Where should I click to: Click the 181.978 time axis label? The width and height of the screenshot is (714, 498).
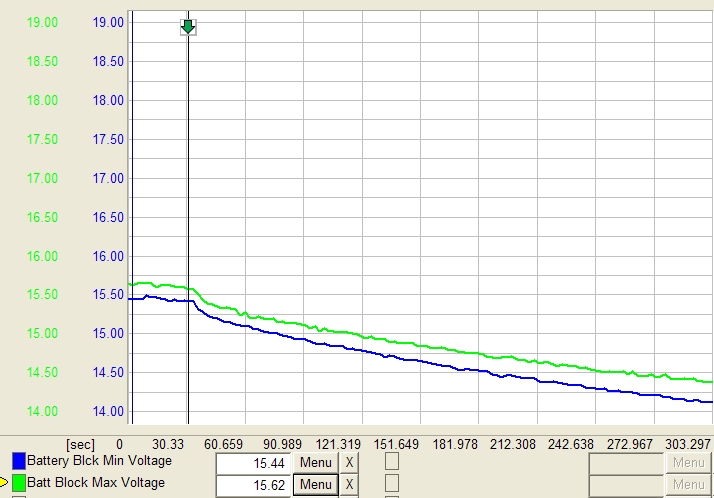pyautogui.click(x=455, y=444)
